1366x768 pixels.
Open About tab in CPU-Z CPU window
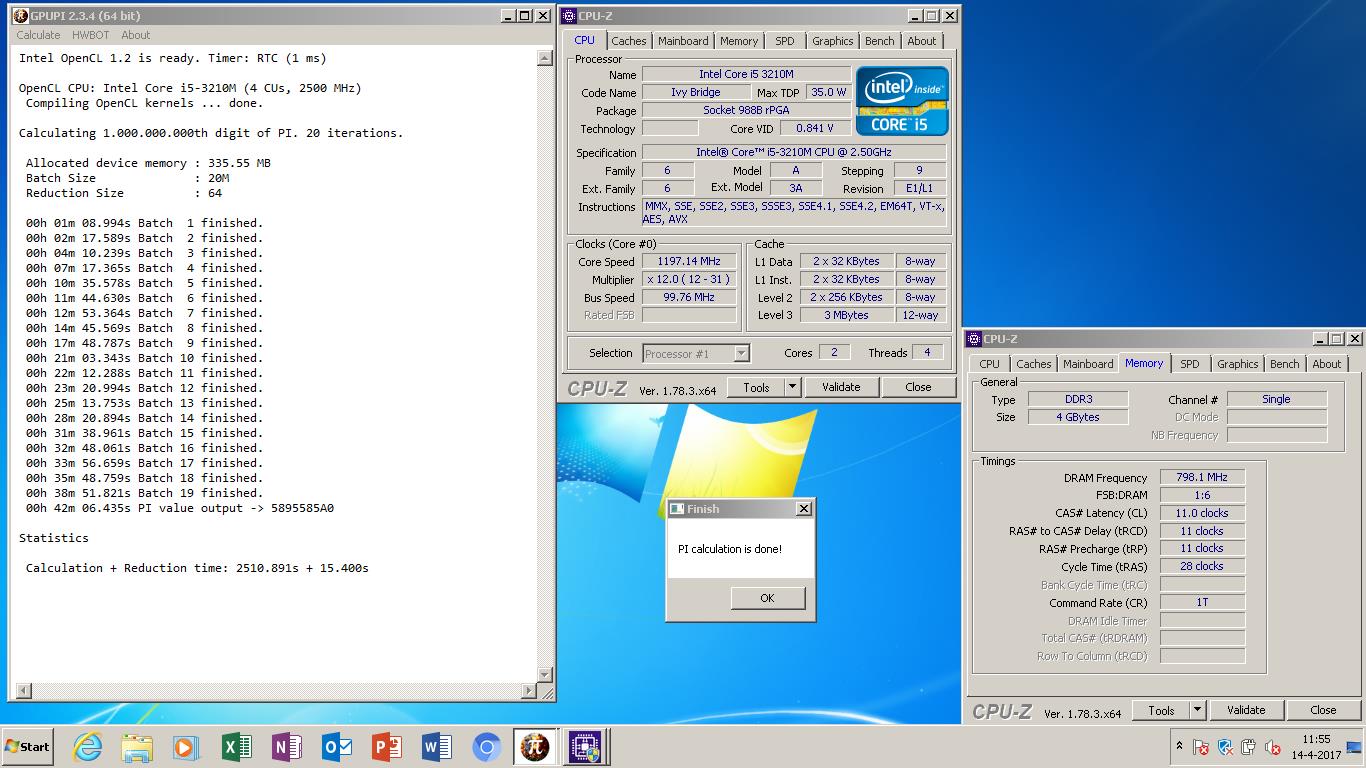pyautogui.click(x=922, y=41)
